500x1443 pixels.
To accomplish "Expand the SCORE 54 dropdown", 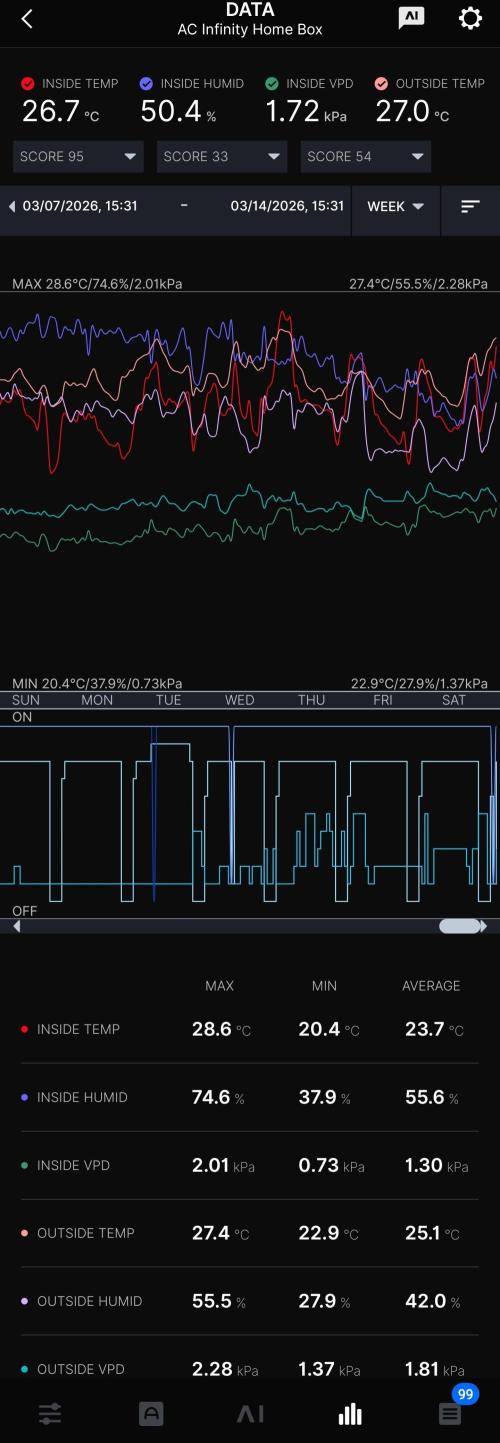I will [x=366, y=157].
